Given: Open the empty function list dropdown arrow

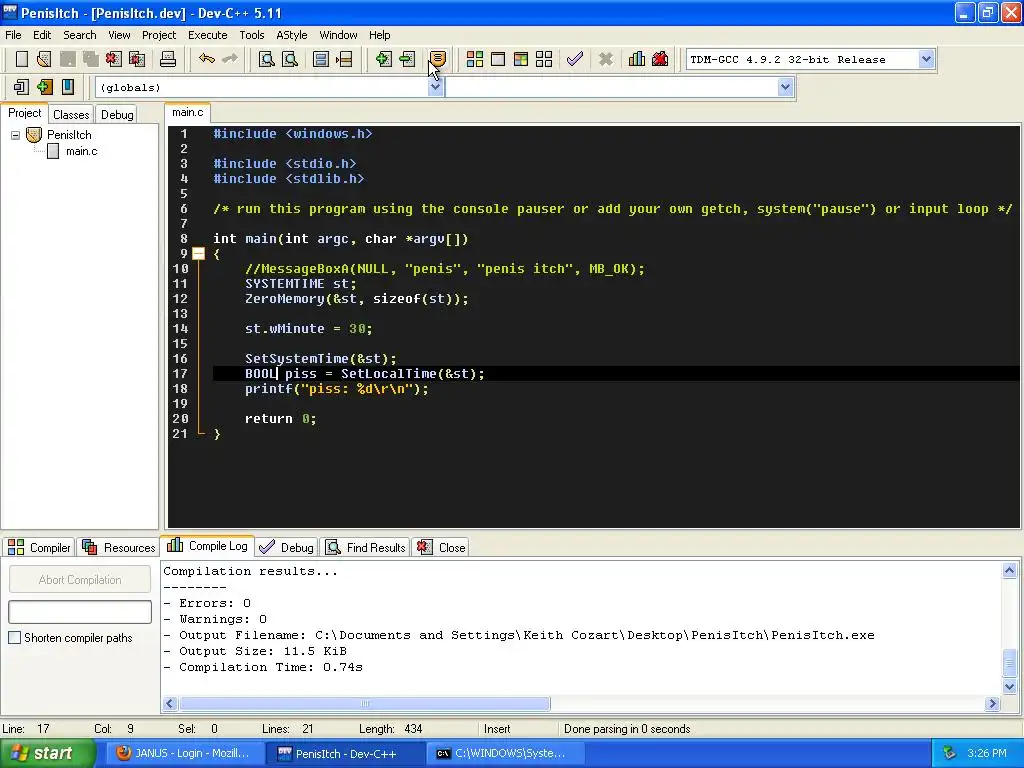Looking at the screenshot, I should (785, 88).
